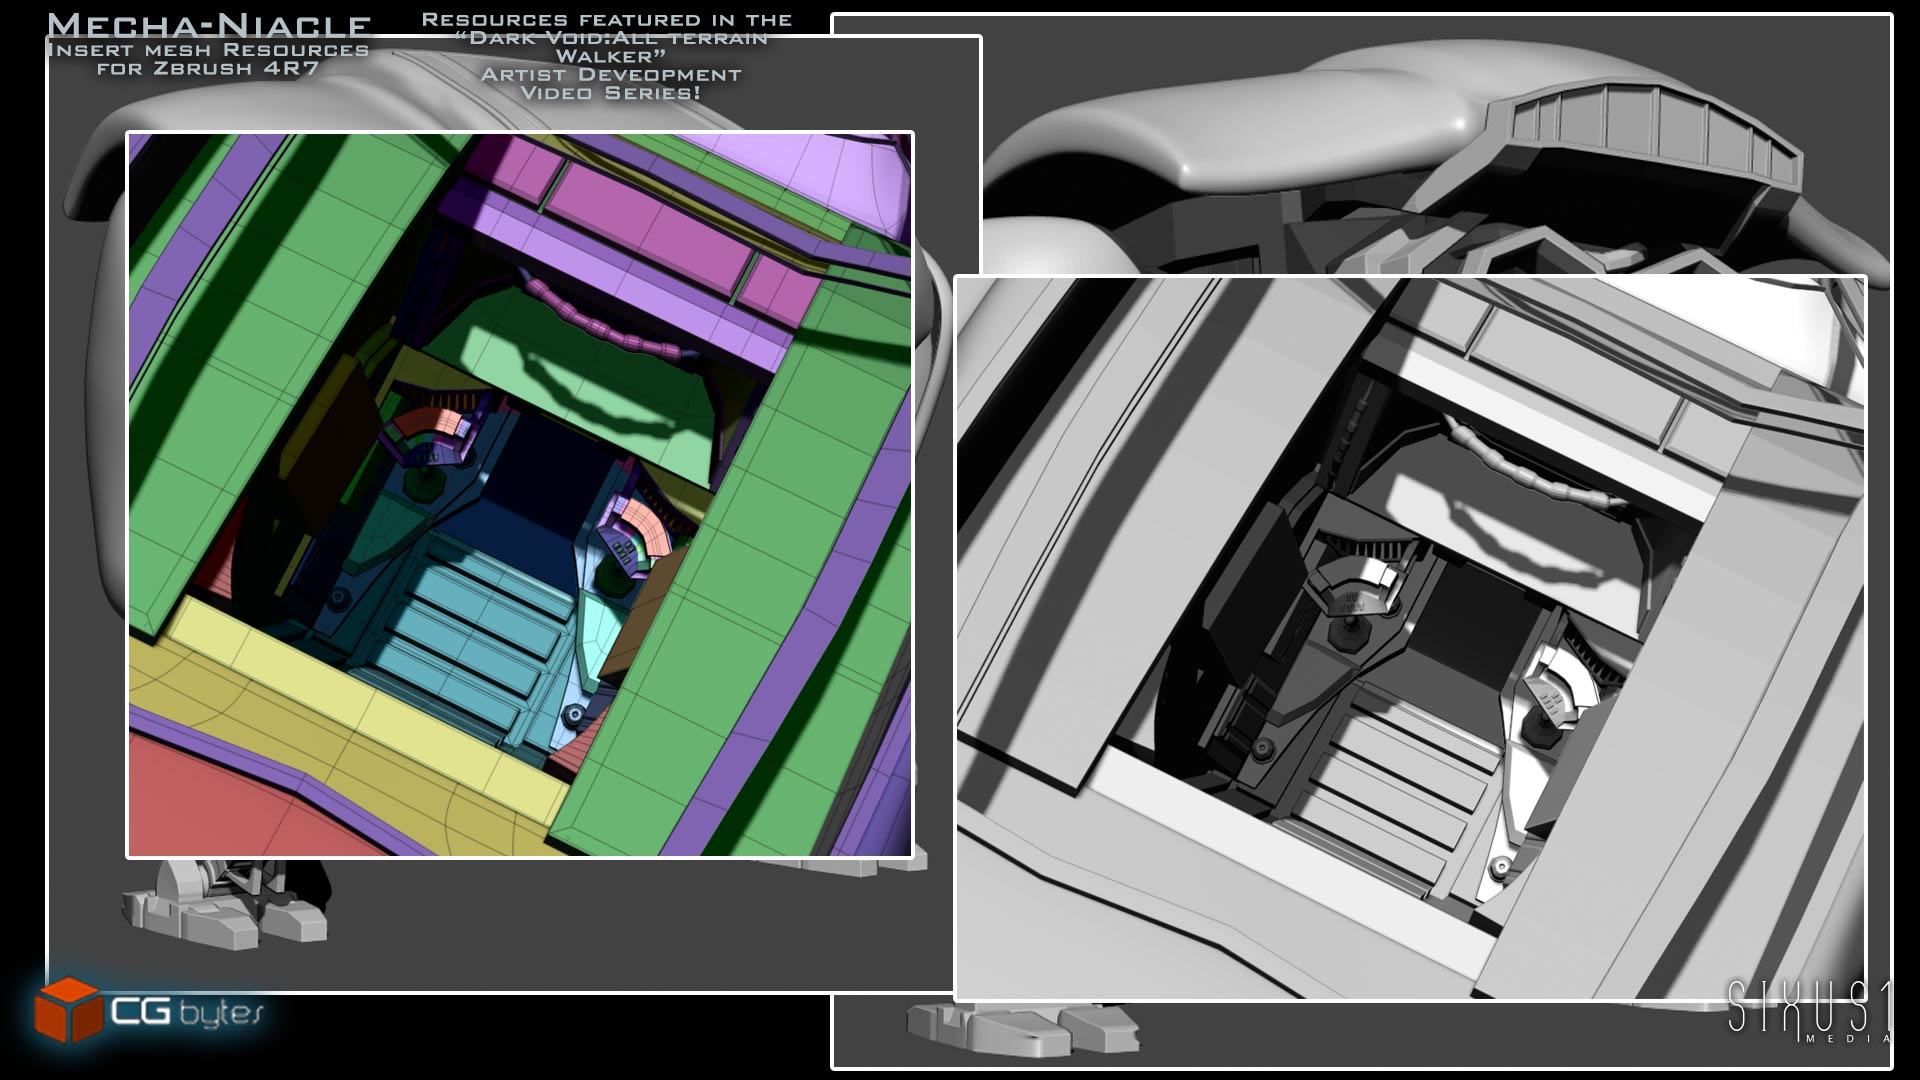Image resolution: width=1920 pixels, height=1080 pixels.
Task: Click the "Artist Deveopment Video Series!" text
Action: pos(610,84)
